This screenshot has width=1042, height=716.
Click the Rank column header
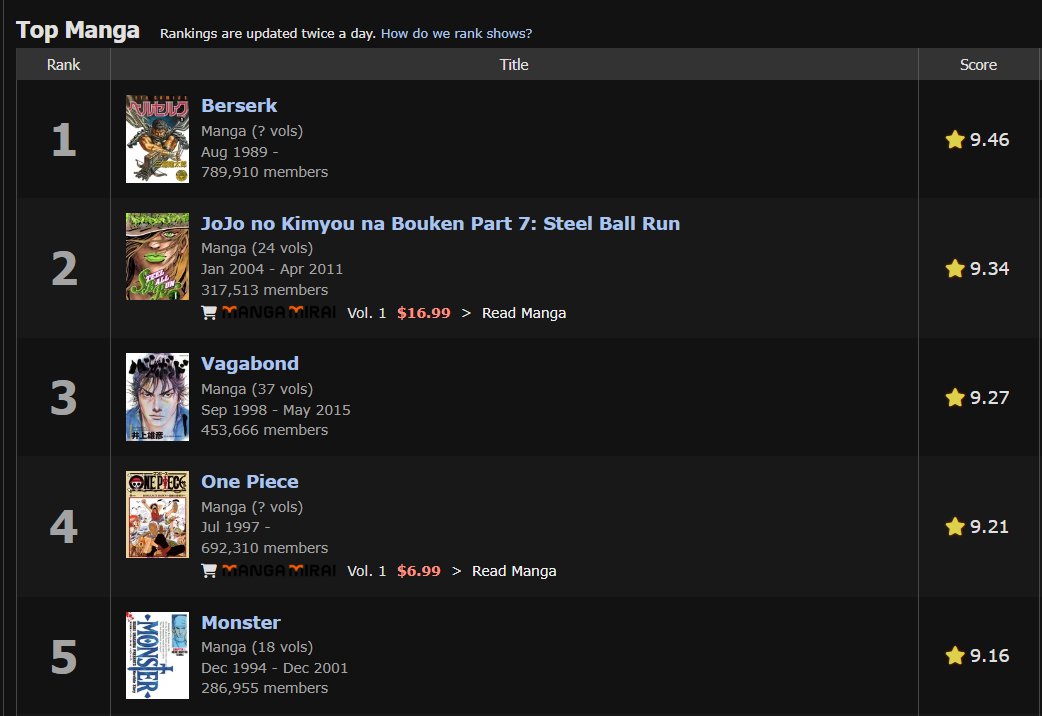tap(63, 64)
